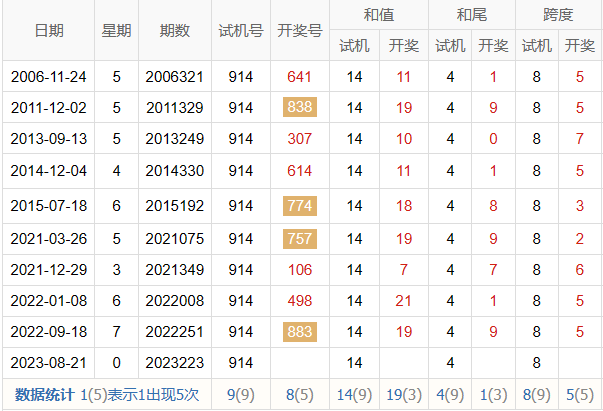Click the 开奖号 column header

(x=299, y=31)
